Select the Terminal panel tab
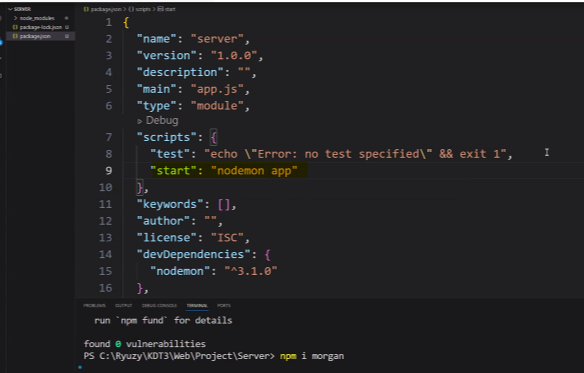 [x=197, y=306]
